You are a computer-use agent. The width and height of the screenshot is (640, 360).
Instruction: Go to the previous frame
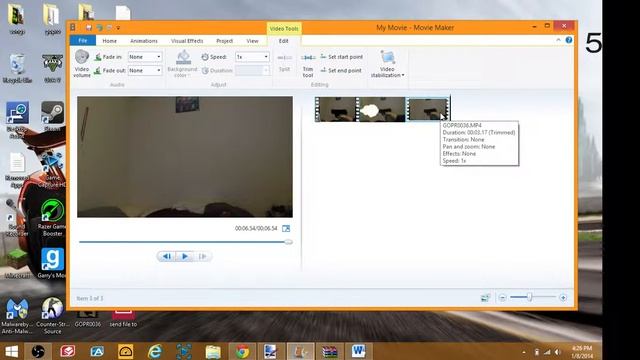[167, 256]
